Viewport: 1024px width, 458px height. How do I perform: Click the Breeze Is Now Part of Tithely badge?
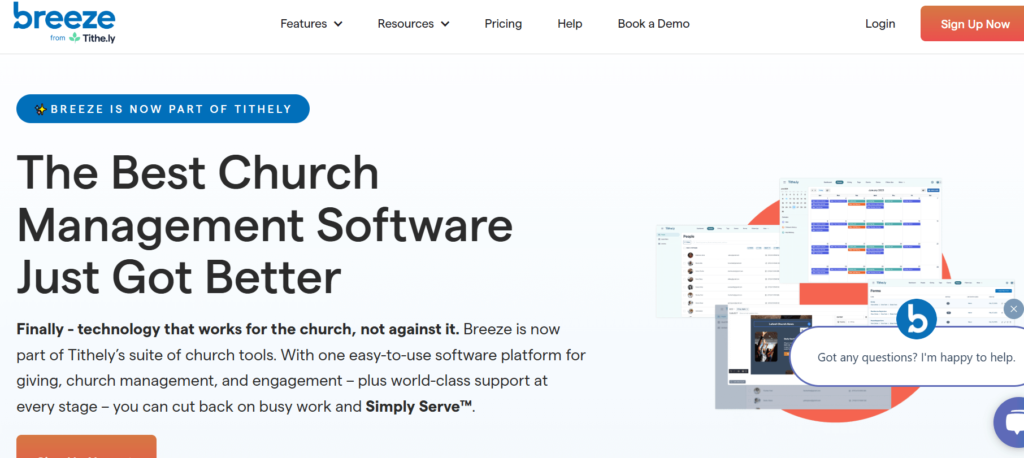click(163, 108)
